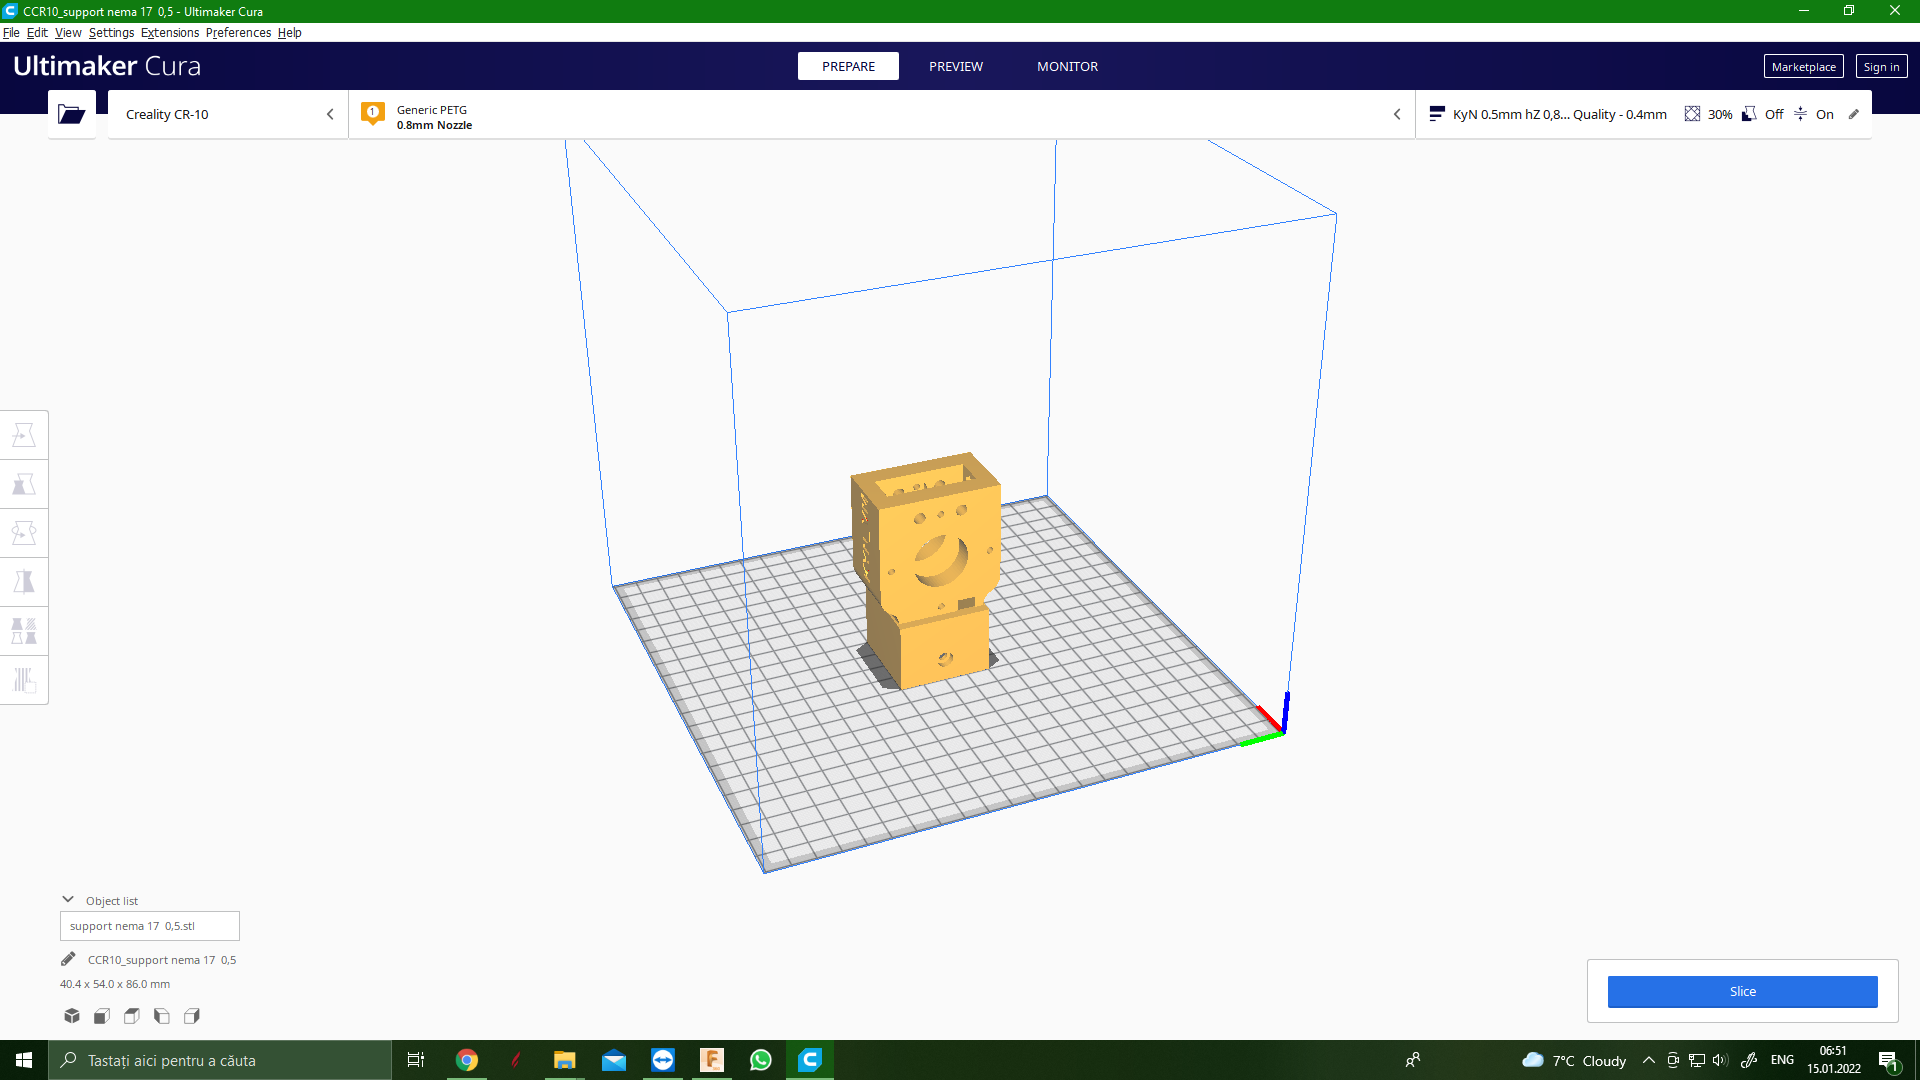Switch to the PREVIEW tab
This screenshot has width=1920, height=1080.
pos(955,66)
